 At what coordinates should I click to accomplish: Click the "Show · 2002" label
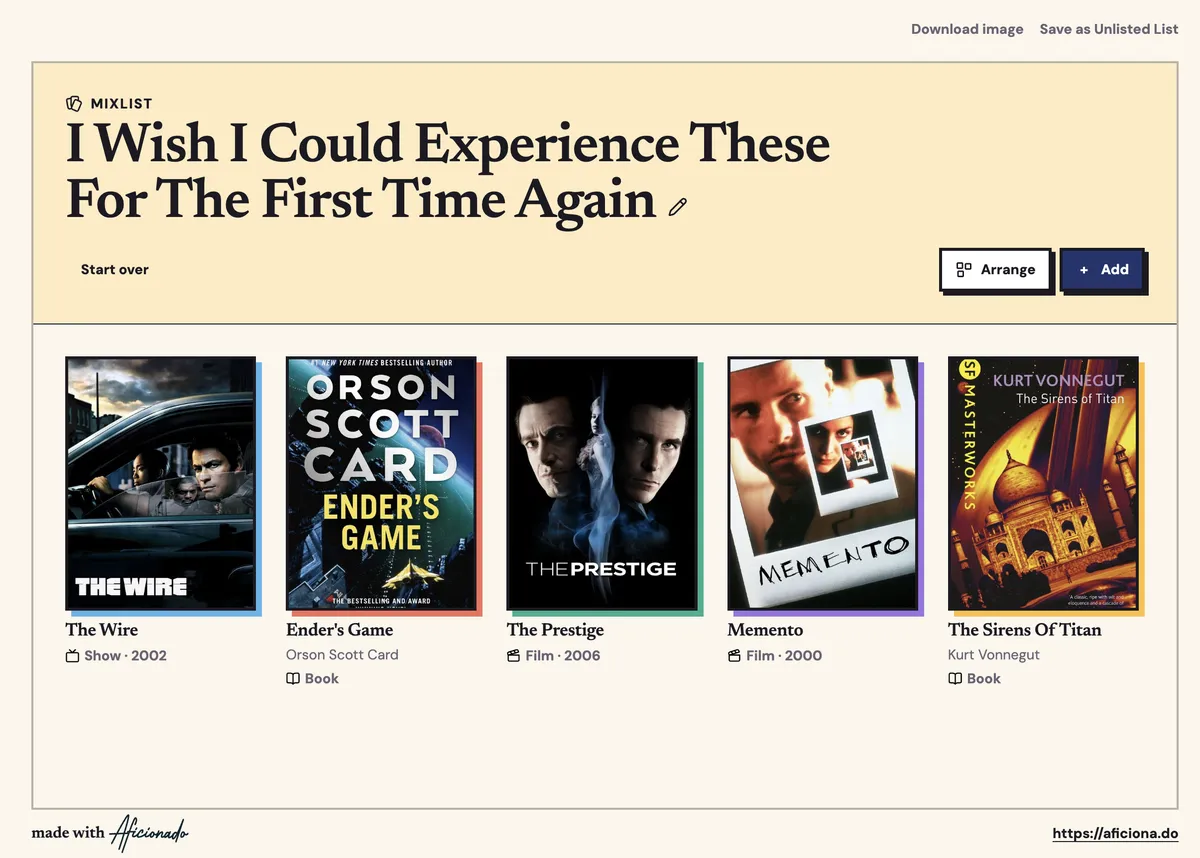(x=125, y=656)
